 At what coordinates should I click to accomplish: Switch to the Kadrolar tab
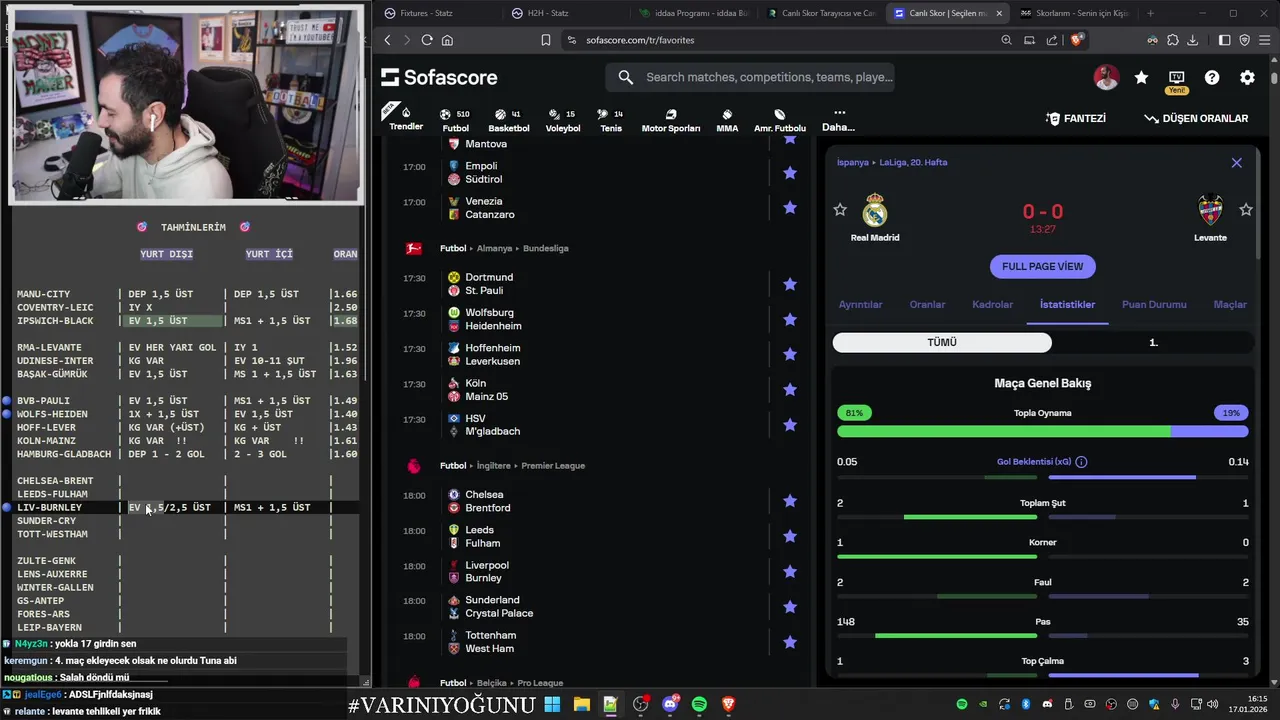point(992,305)
